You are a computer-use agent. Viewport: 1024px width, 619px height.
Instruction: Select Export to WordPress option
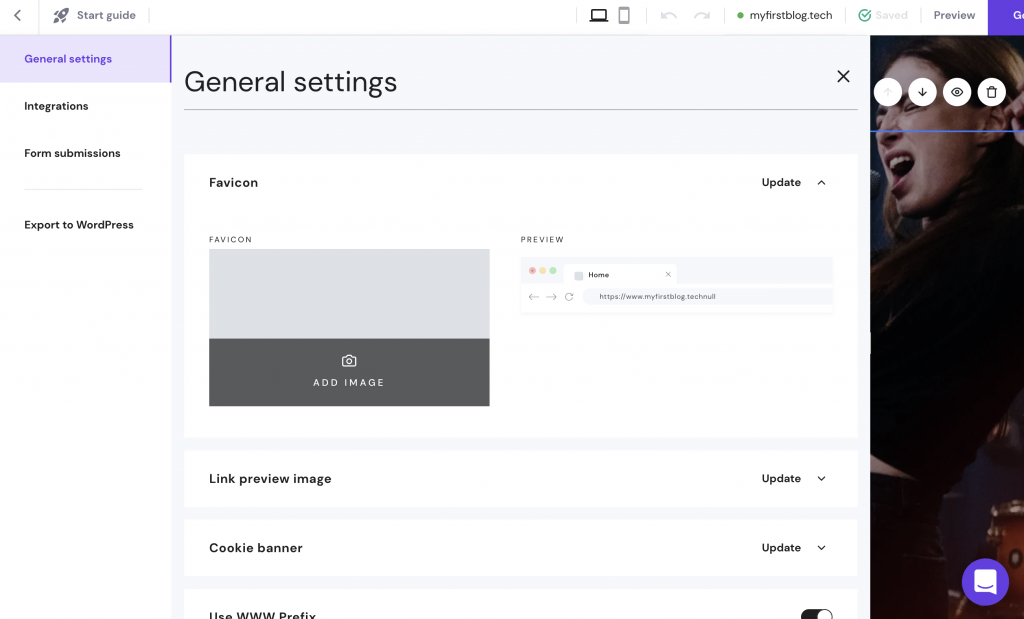[79, 225]
